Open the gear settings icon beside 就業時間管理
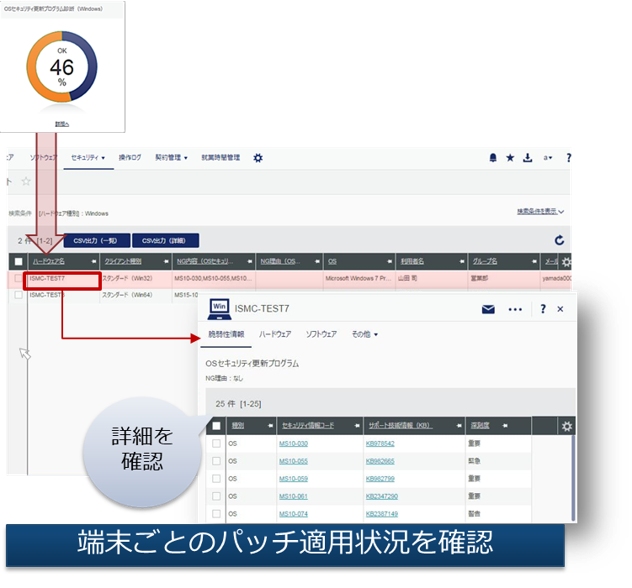The width and height of the screenshot is (632, 588). pyautogui.click(x=258, y=158)
